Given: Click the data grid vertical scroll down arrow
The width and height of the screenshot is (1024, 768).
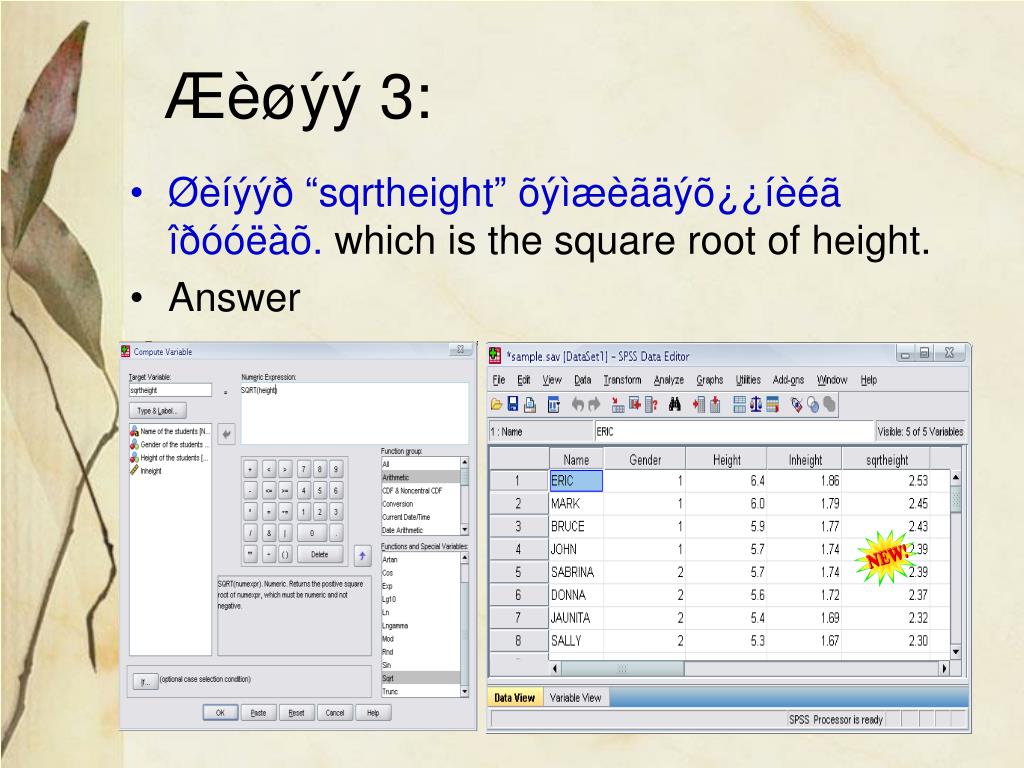Looking at the screenshot, I should [x=955, y=652].
